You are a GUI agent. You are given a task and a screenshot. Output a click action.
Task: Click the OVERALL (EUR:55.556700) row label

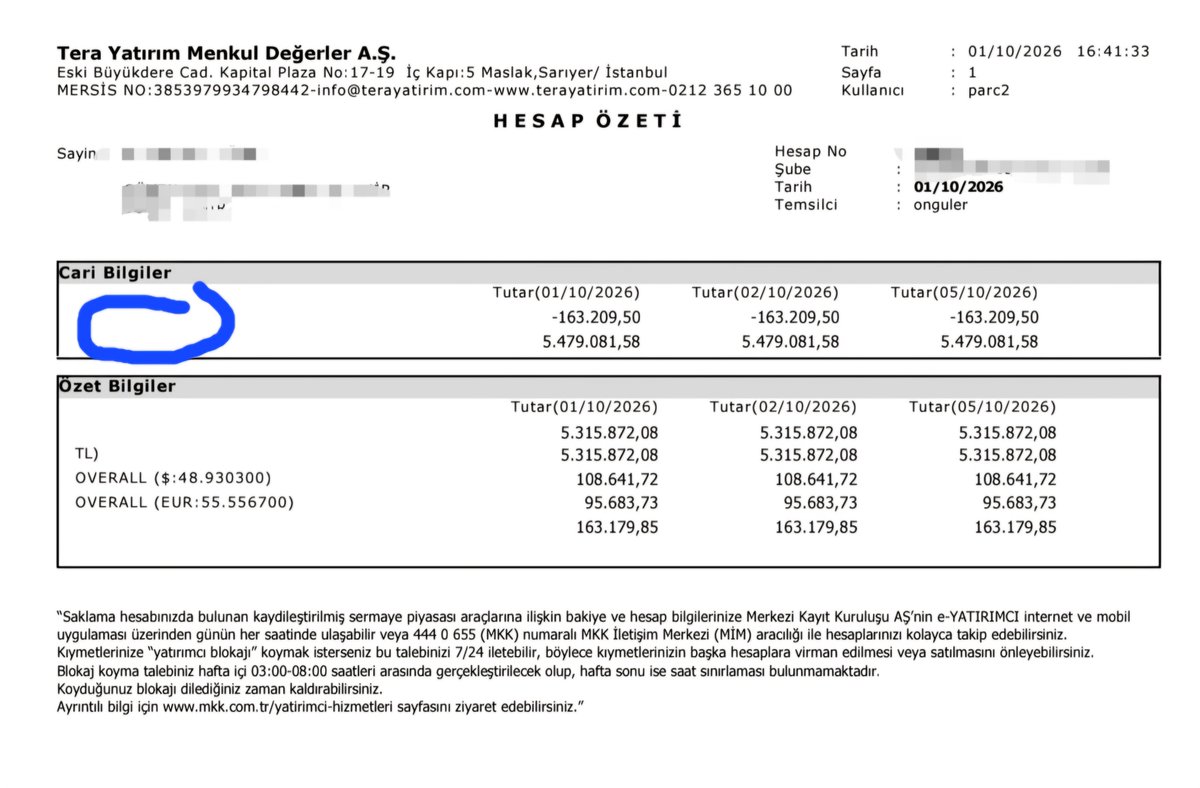click(185, 503)
